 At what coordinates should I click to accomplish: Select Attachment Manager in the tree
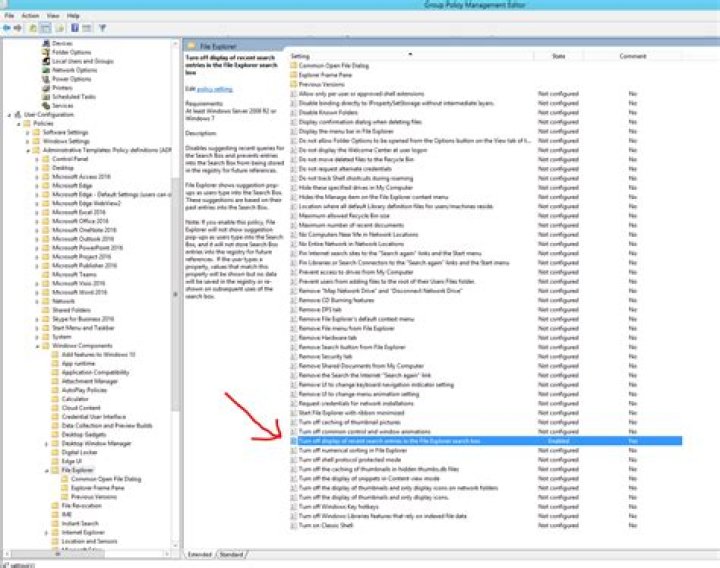tap(90, 381)
